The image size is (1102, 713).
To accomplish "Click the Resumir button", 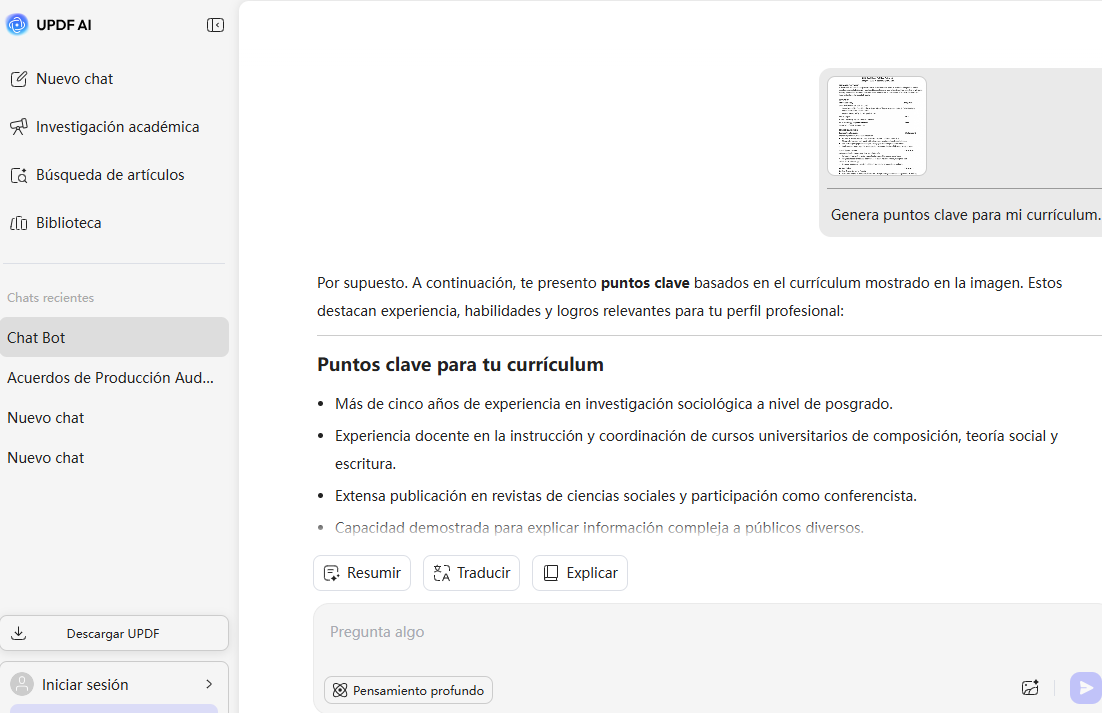I will coord(361,572).
